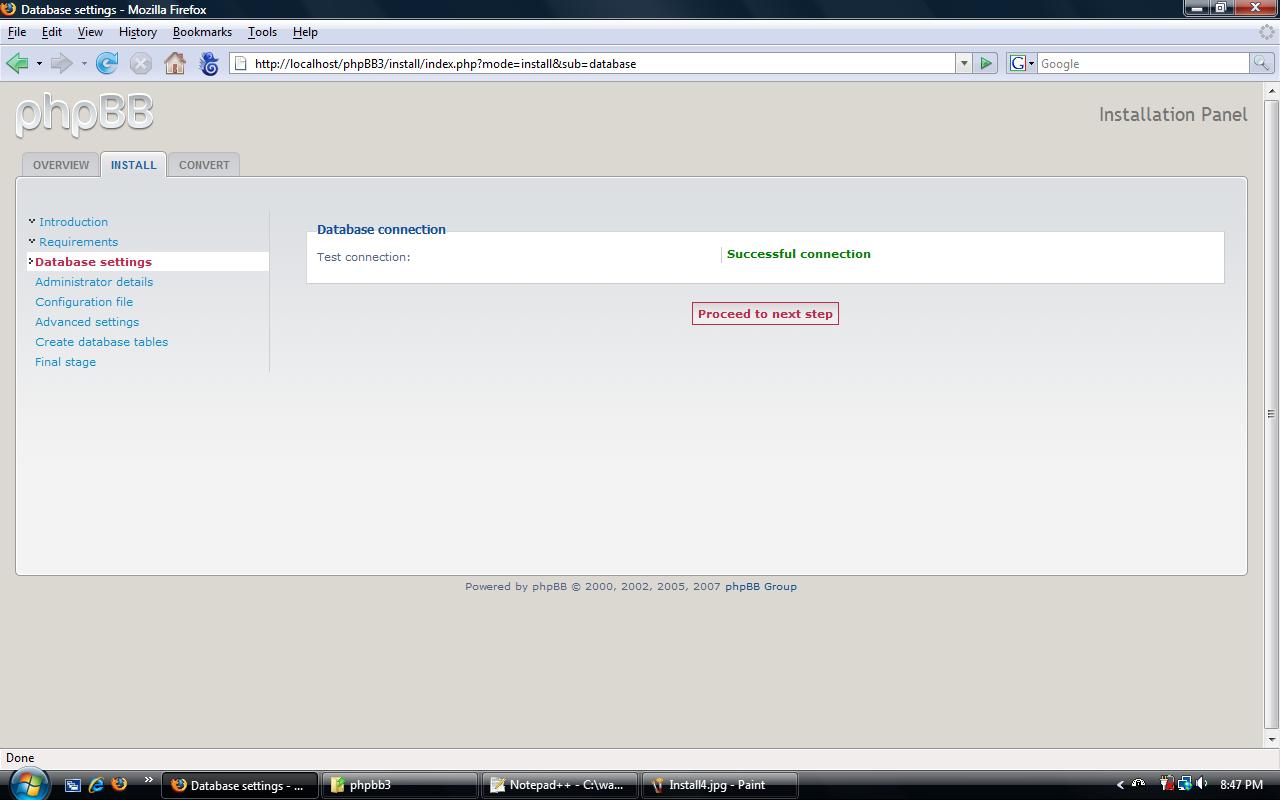Click the Windows Start orb
The width and height of the screenshot is (1280, 800).
pyautogui.click(x=28, y=784)
